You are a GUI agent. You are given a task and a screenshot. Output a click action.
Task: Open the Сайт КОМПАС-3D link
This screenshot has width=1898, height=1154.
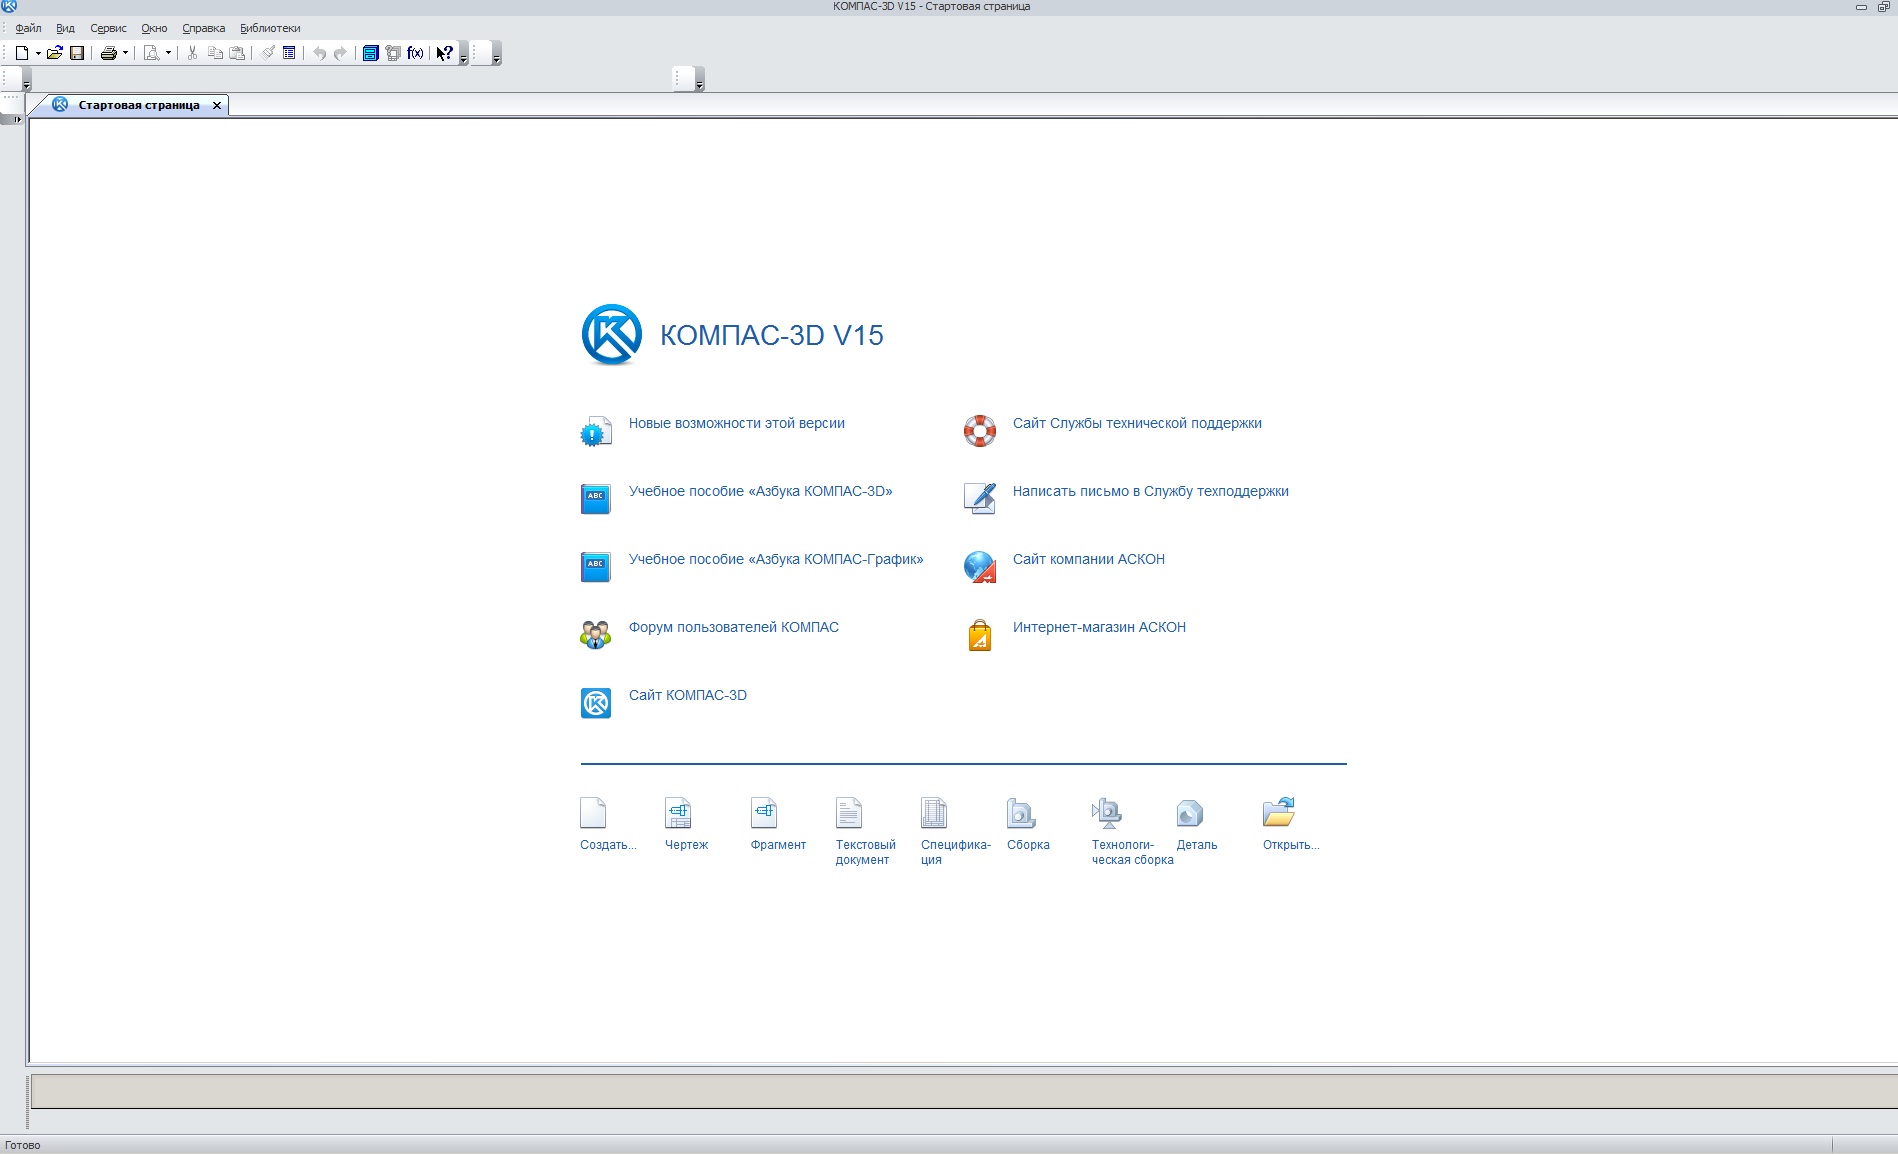point(687,695)
